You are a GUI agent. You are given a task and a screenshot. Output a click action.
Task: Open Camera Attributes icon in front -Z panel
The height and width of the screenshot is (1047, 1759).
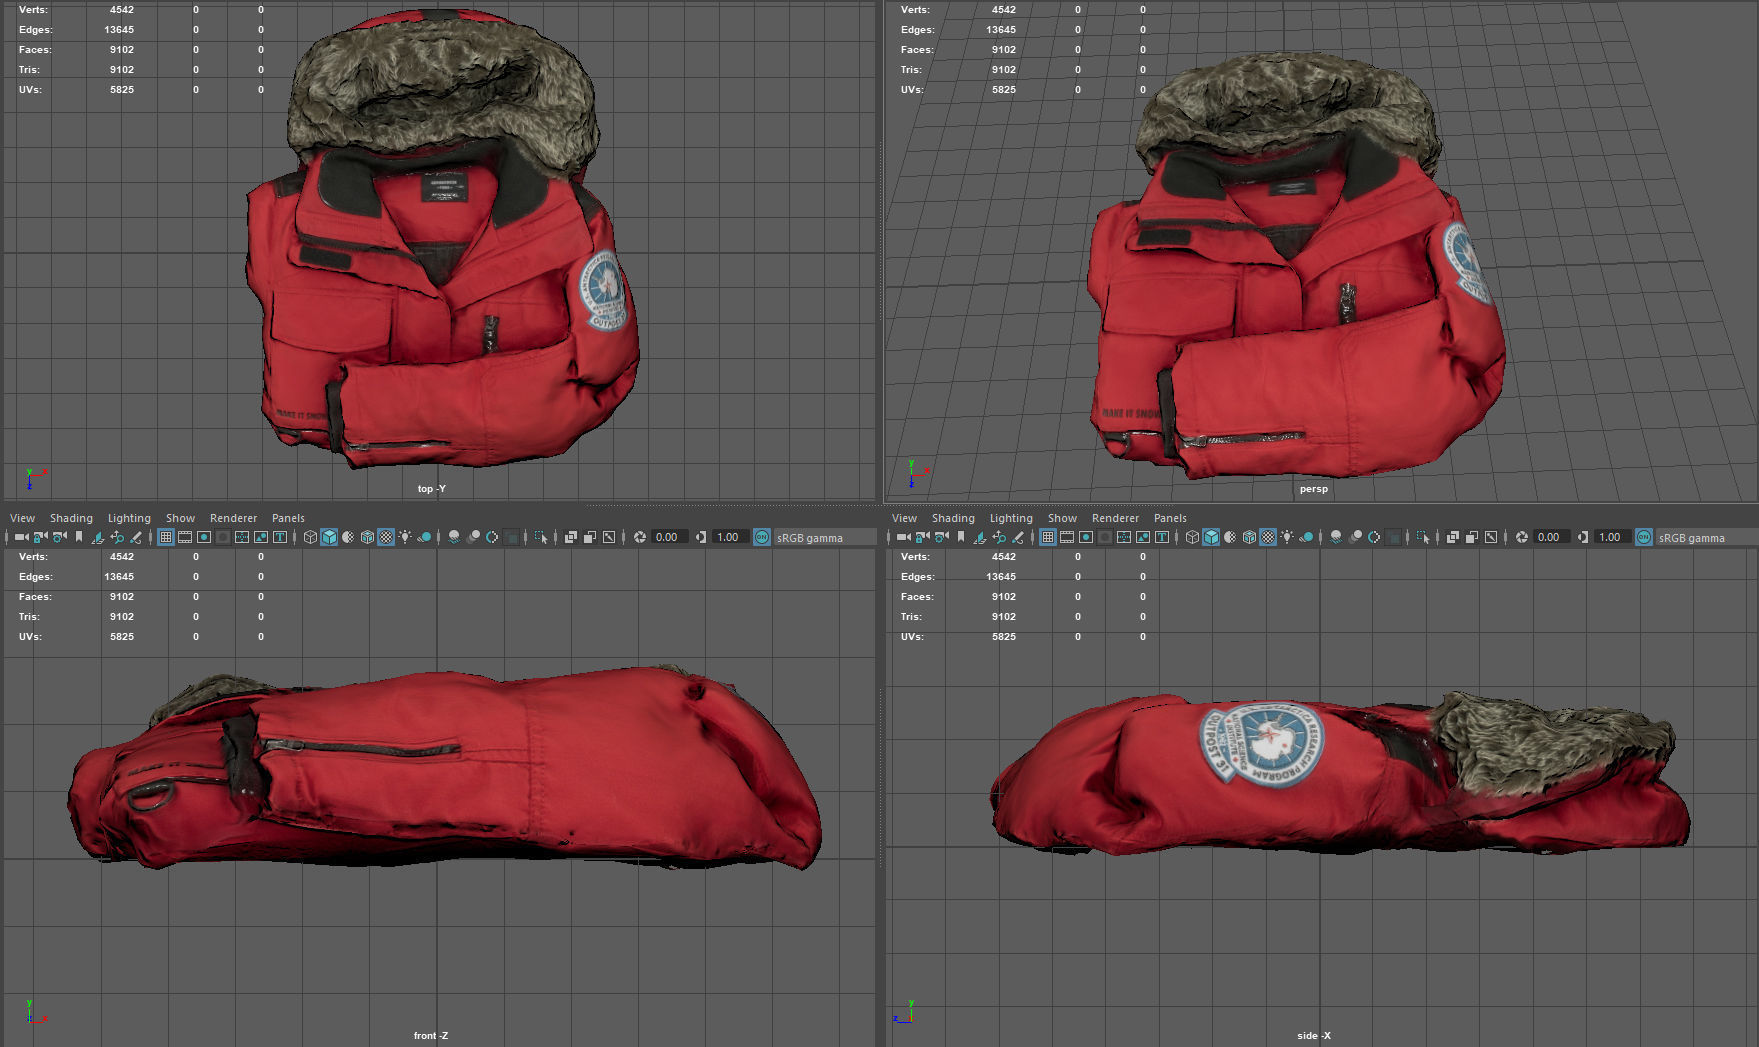click(59, 537)
